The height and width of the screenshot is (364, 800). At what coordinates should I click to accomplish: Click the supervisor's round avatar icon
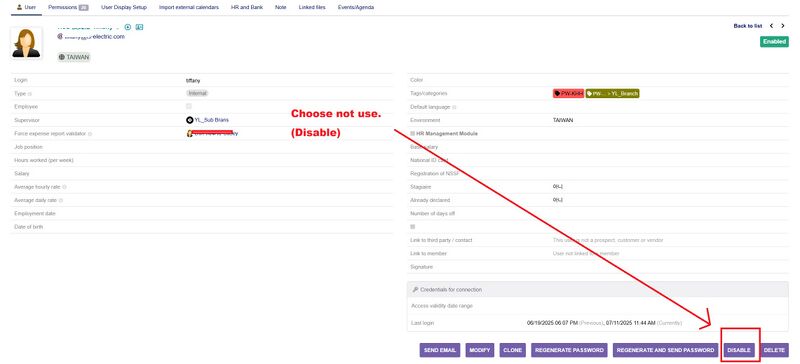click(x=190, y=120)
